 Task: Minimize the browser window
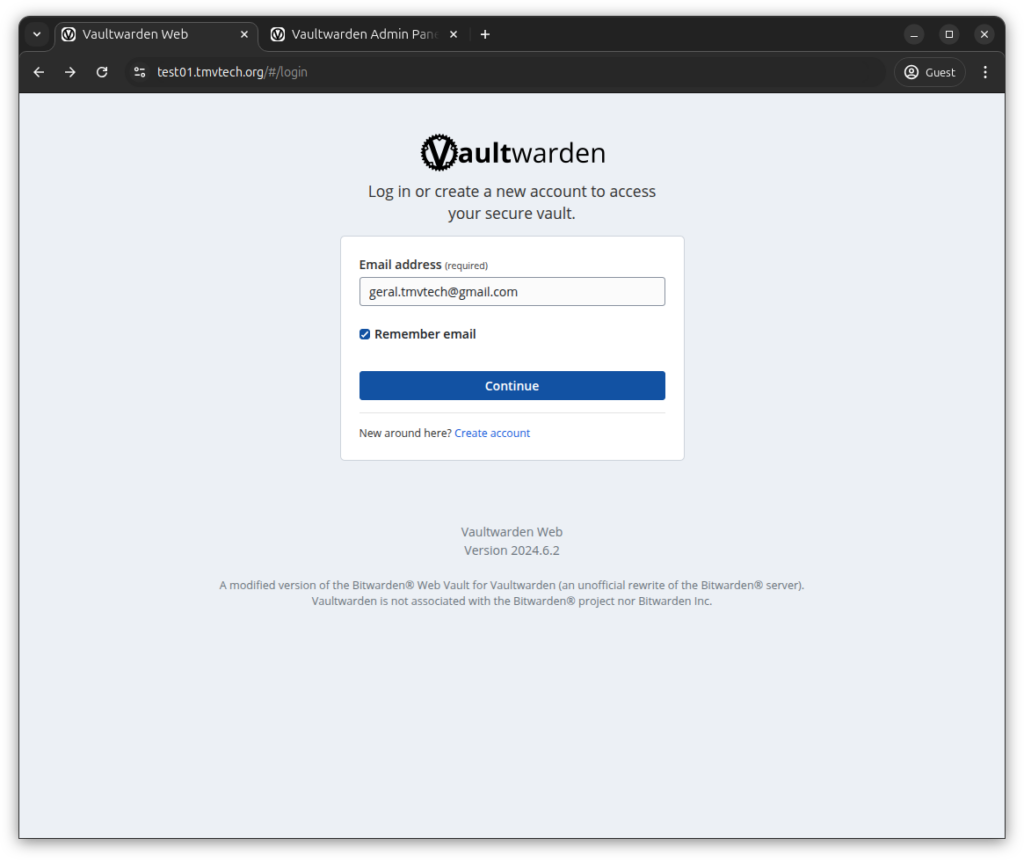point(914,34)
